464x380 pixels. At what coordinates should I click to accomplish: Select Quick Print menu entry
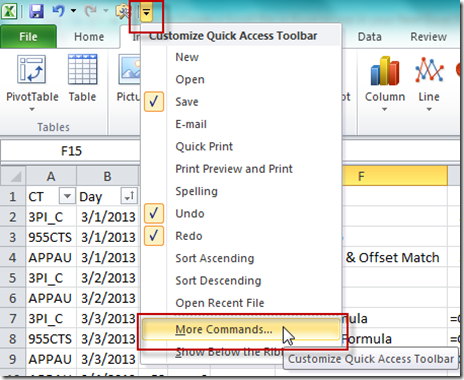204,146
